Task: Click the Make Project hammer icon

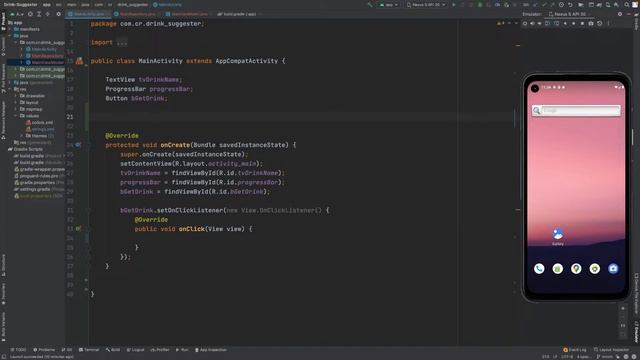Action: click(370, 5)
